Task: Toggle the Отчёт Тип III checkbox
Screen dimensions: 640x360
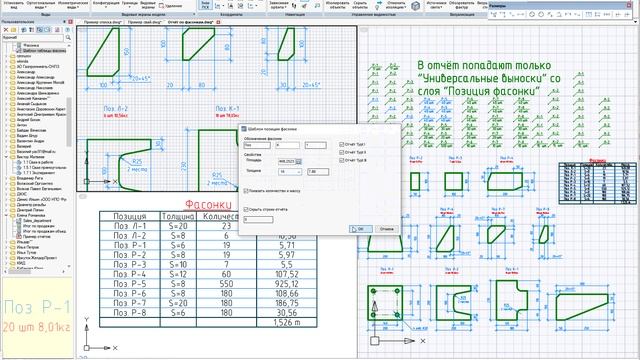Action: click(x=341, y=160)
